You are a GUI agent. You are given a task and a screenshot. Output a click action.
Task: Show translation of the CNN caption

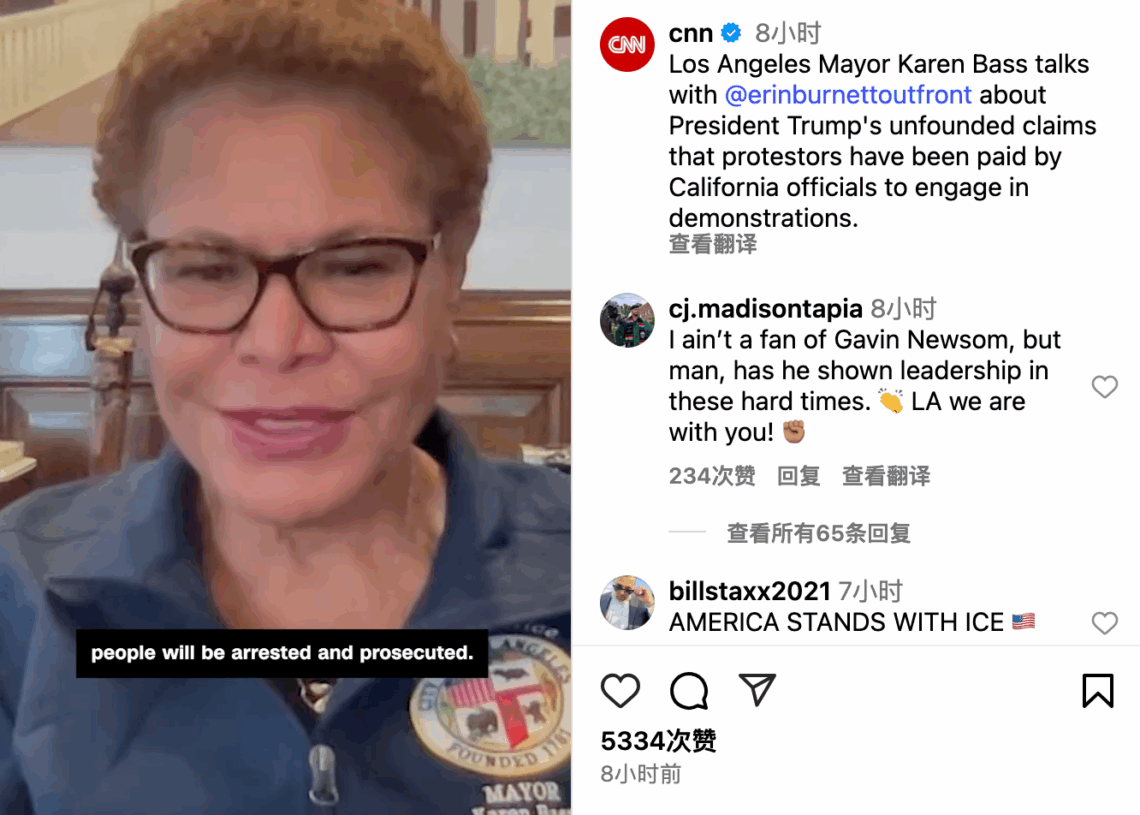712,244
